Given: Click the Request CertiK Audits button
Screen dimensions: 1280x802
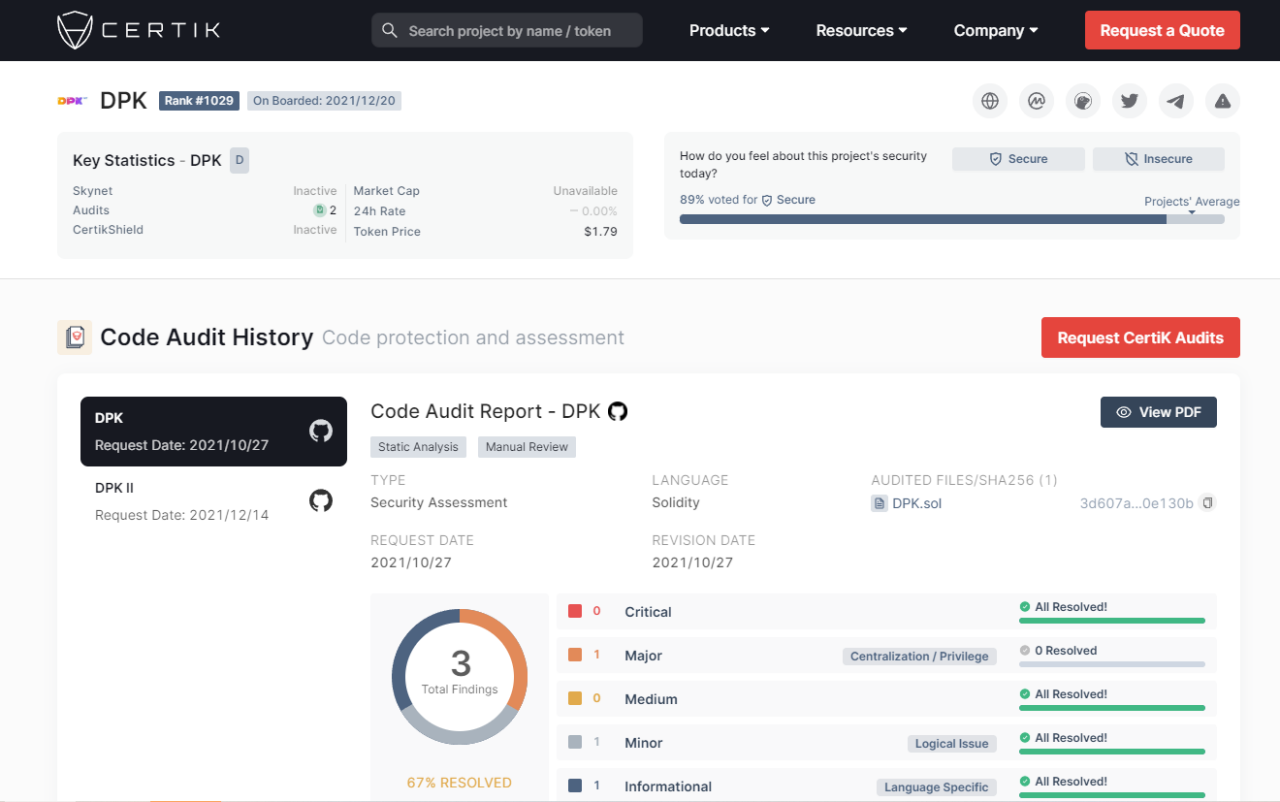Looking at the screenshot, I should pos(1140,338).
